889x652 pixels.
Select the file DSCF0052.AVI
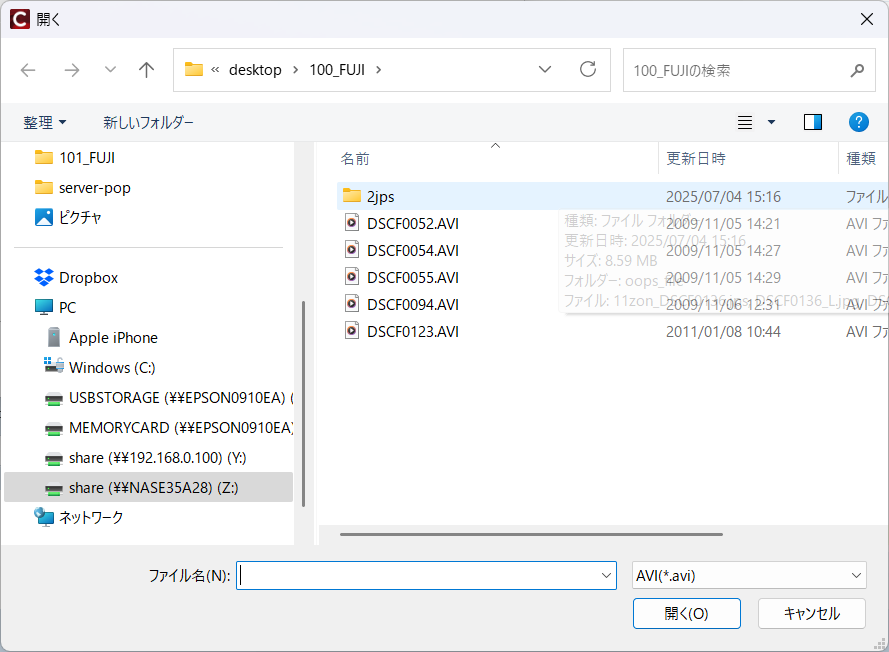pyautogui.click(x=413, y=224)
